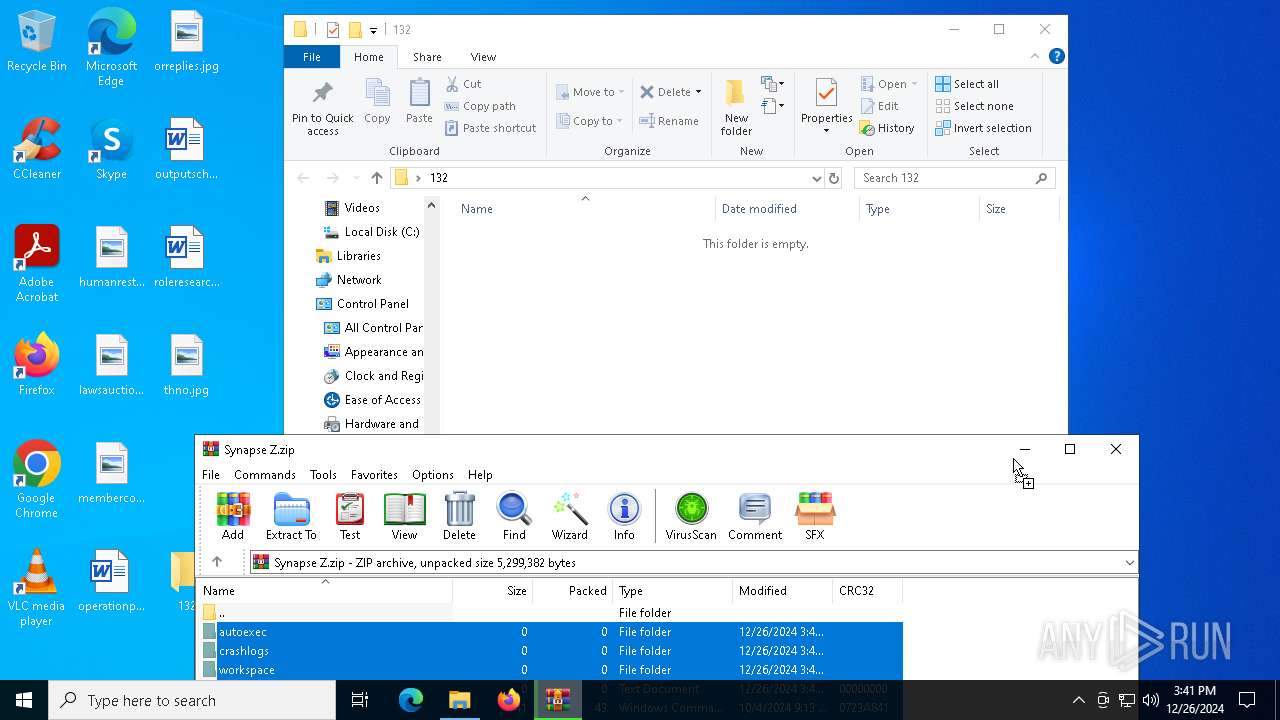Open the File tab in Explorer
This screenshot has width=1280, height=720.
pyautogui.click(x=312, y=57)
